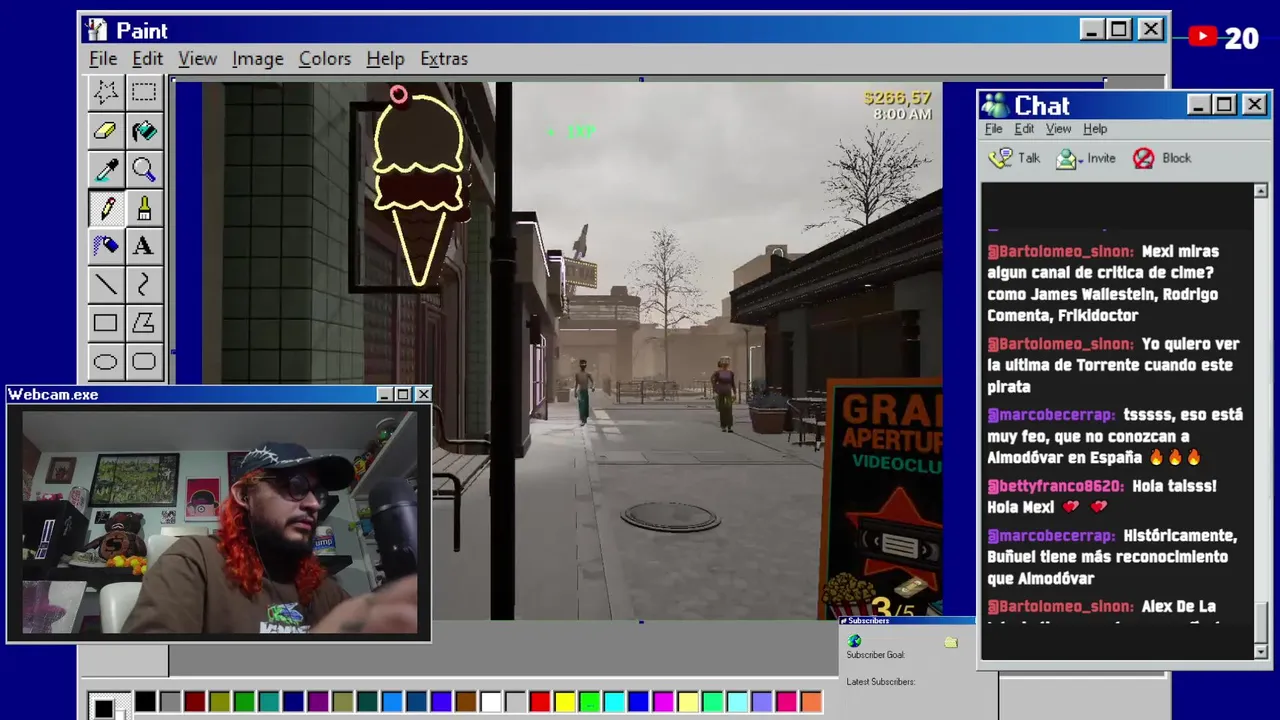Expand the Invite dropdown arrow

(1081, 161)
